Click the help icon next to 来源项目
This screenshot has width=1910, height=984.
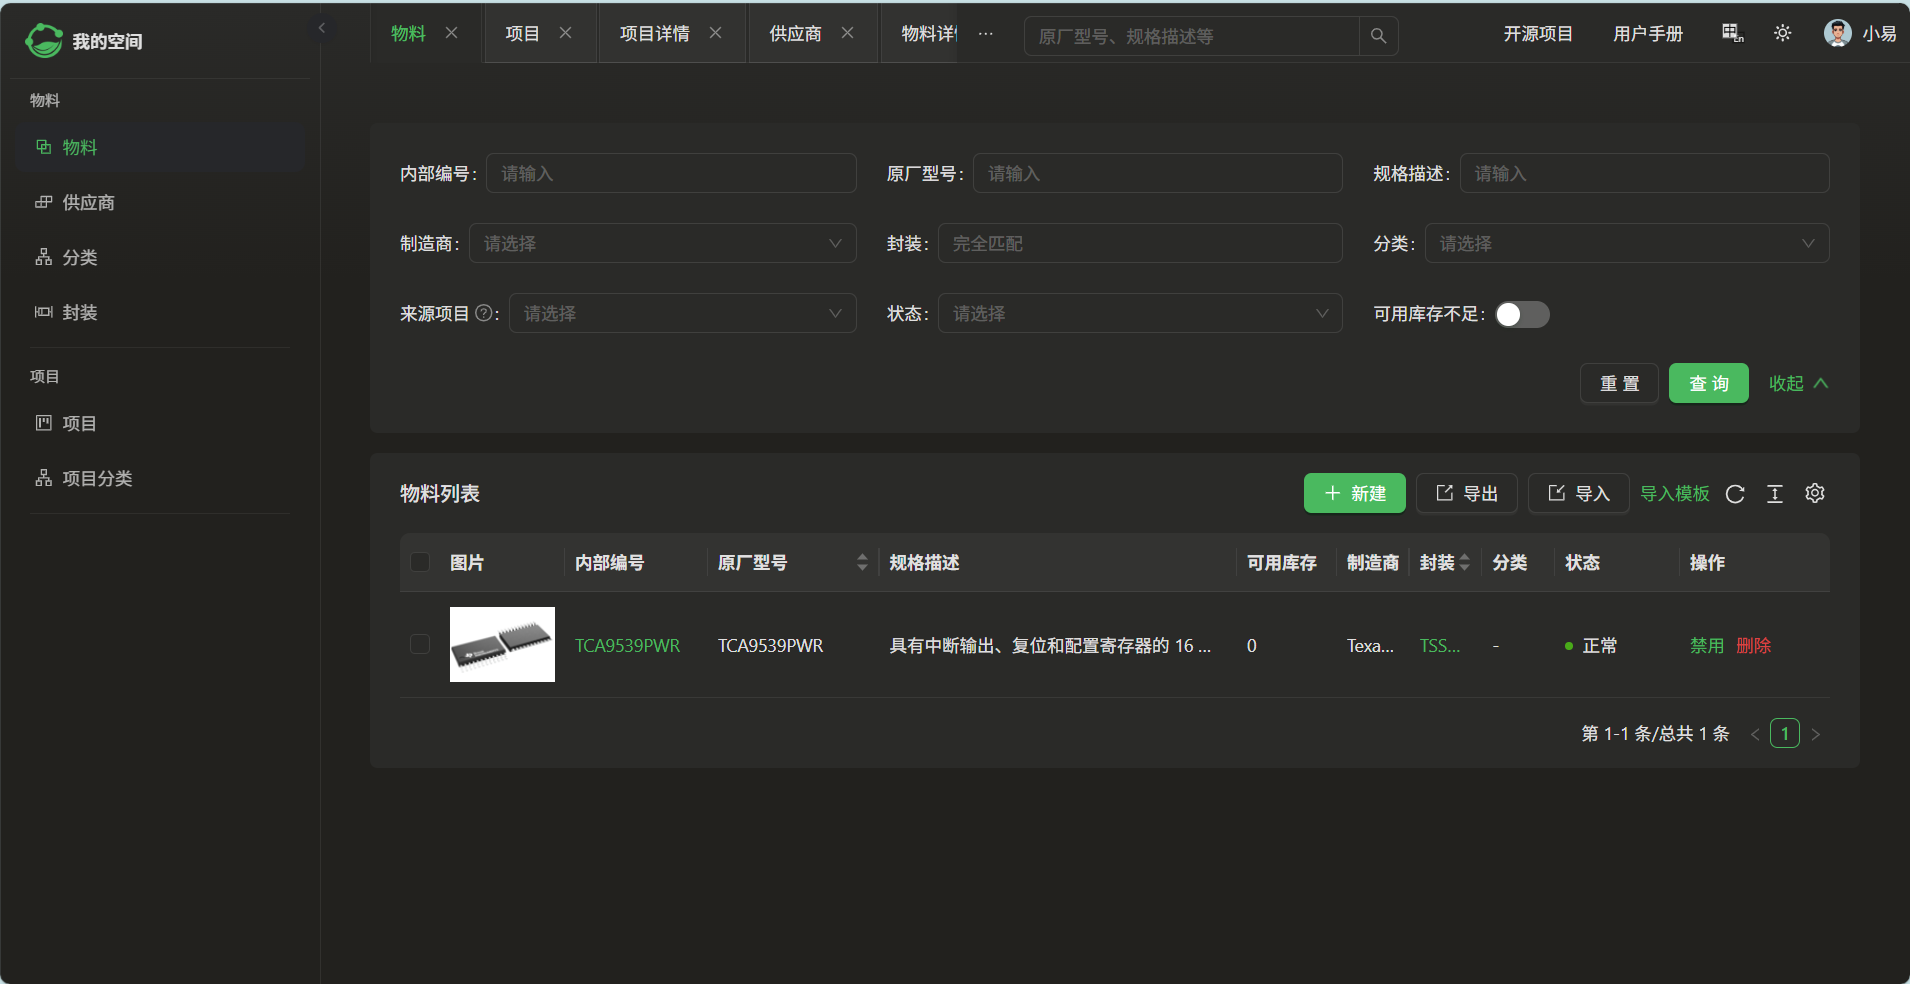coord(484,313)
